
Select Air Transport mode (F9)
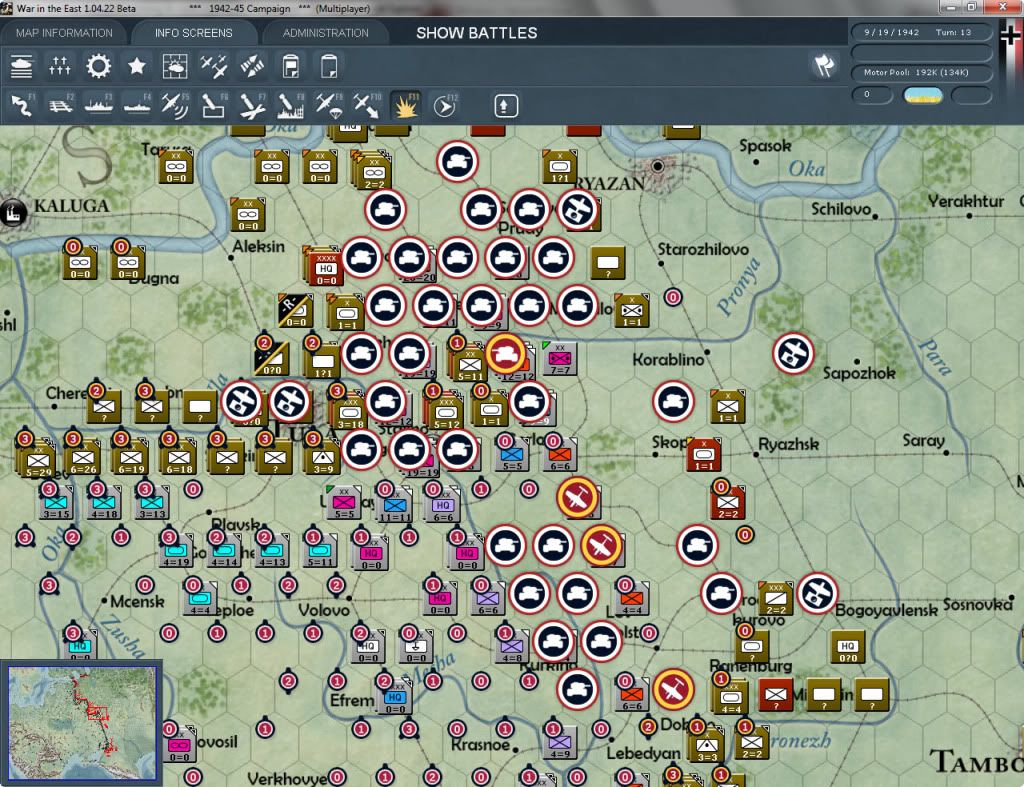point(328,105)
